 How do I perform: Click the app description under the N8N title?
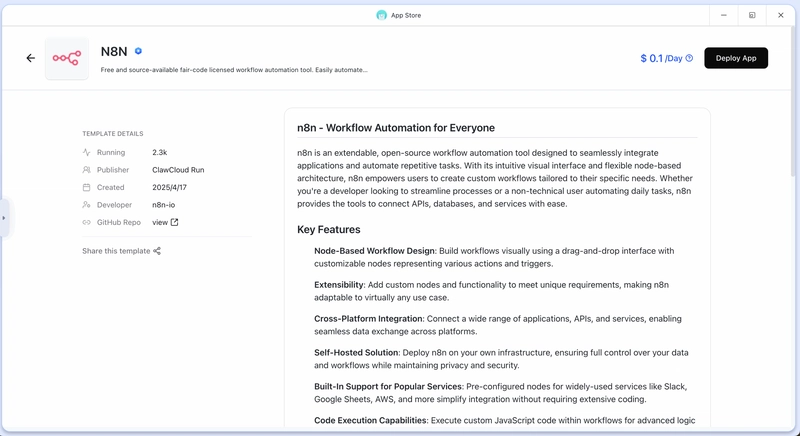coord(234,70)
